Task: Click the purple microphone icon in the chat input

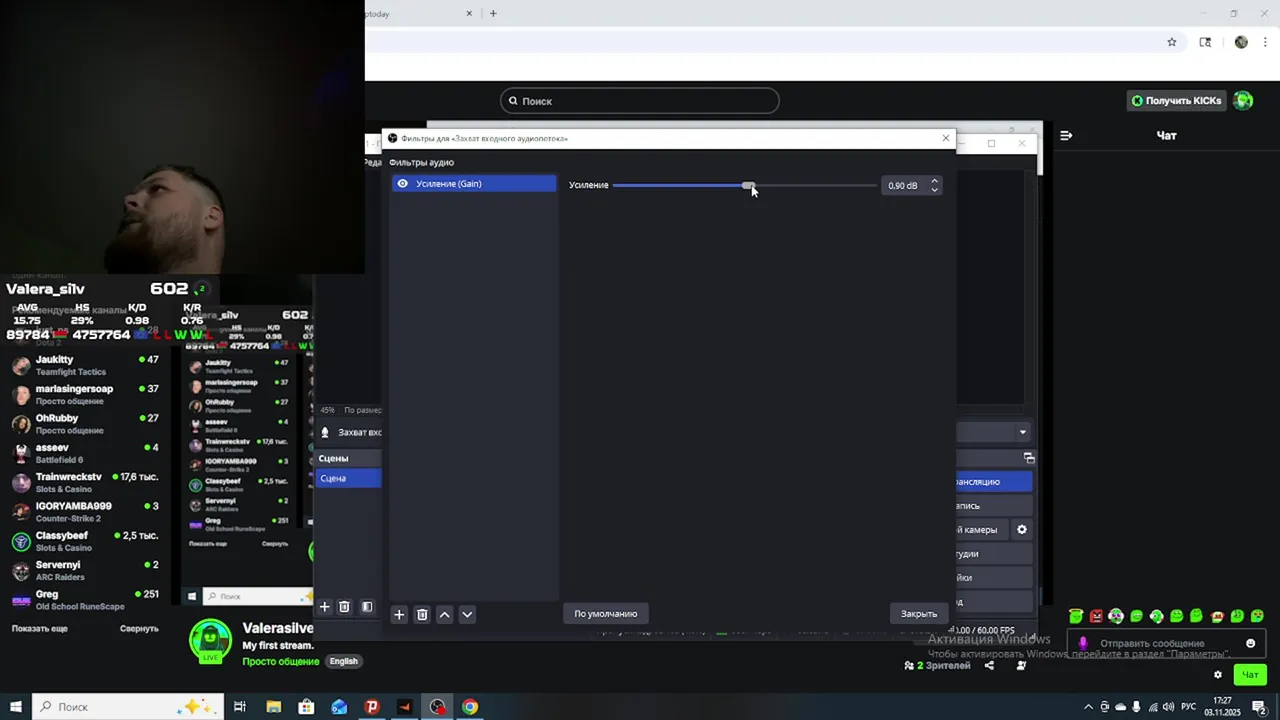Action: [x=1082, y=643]
